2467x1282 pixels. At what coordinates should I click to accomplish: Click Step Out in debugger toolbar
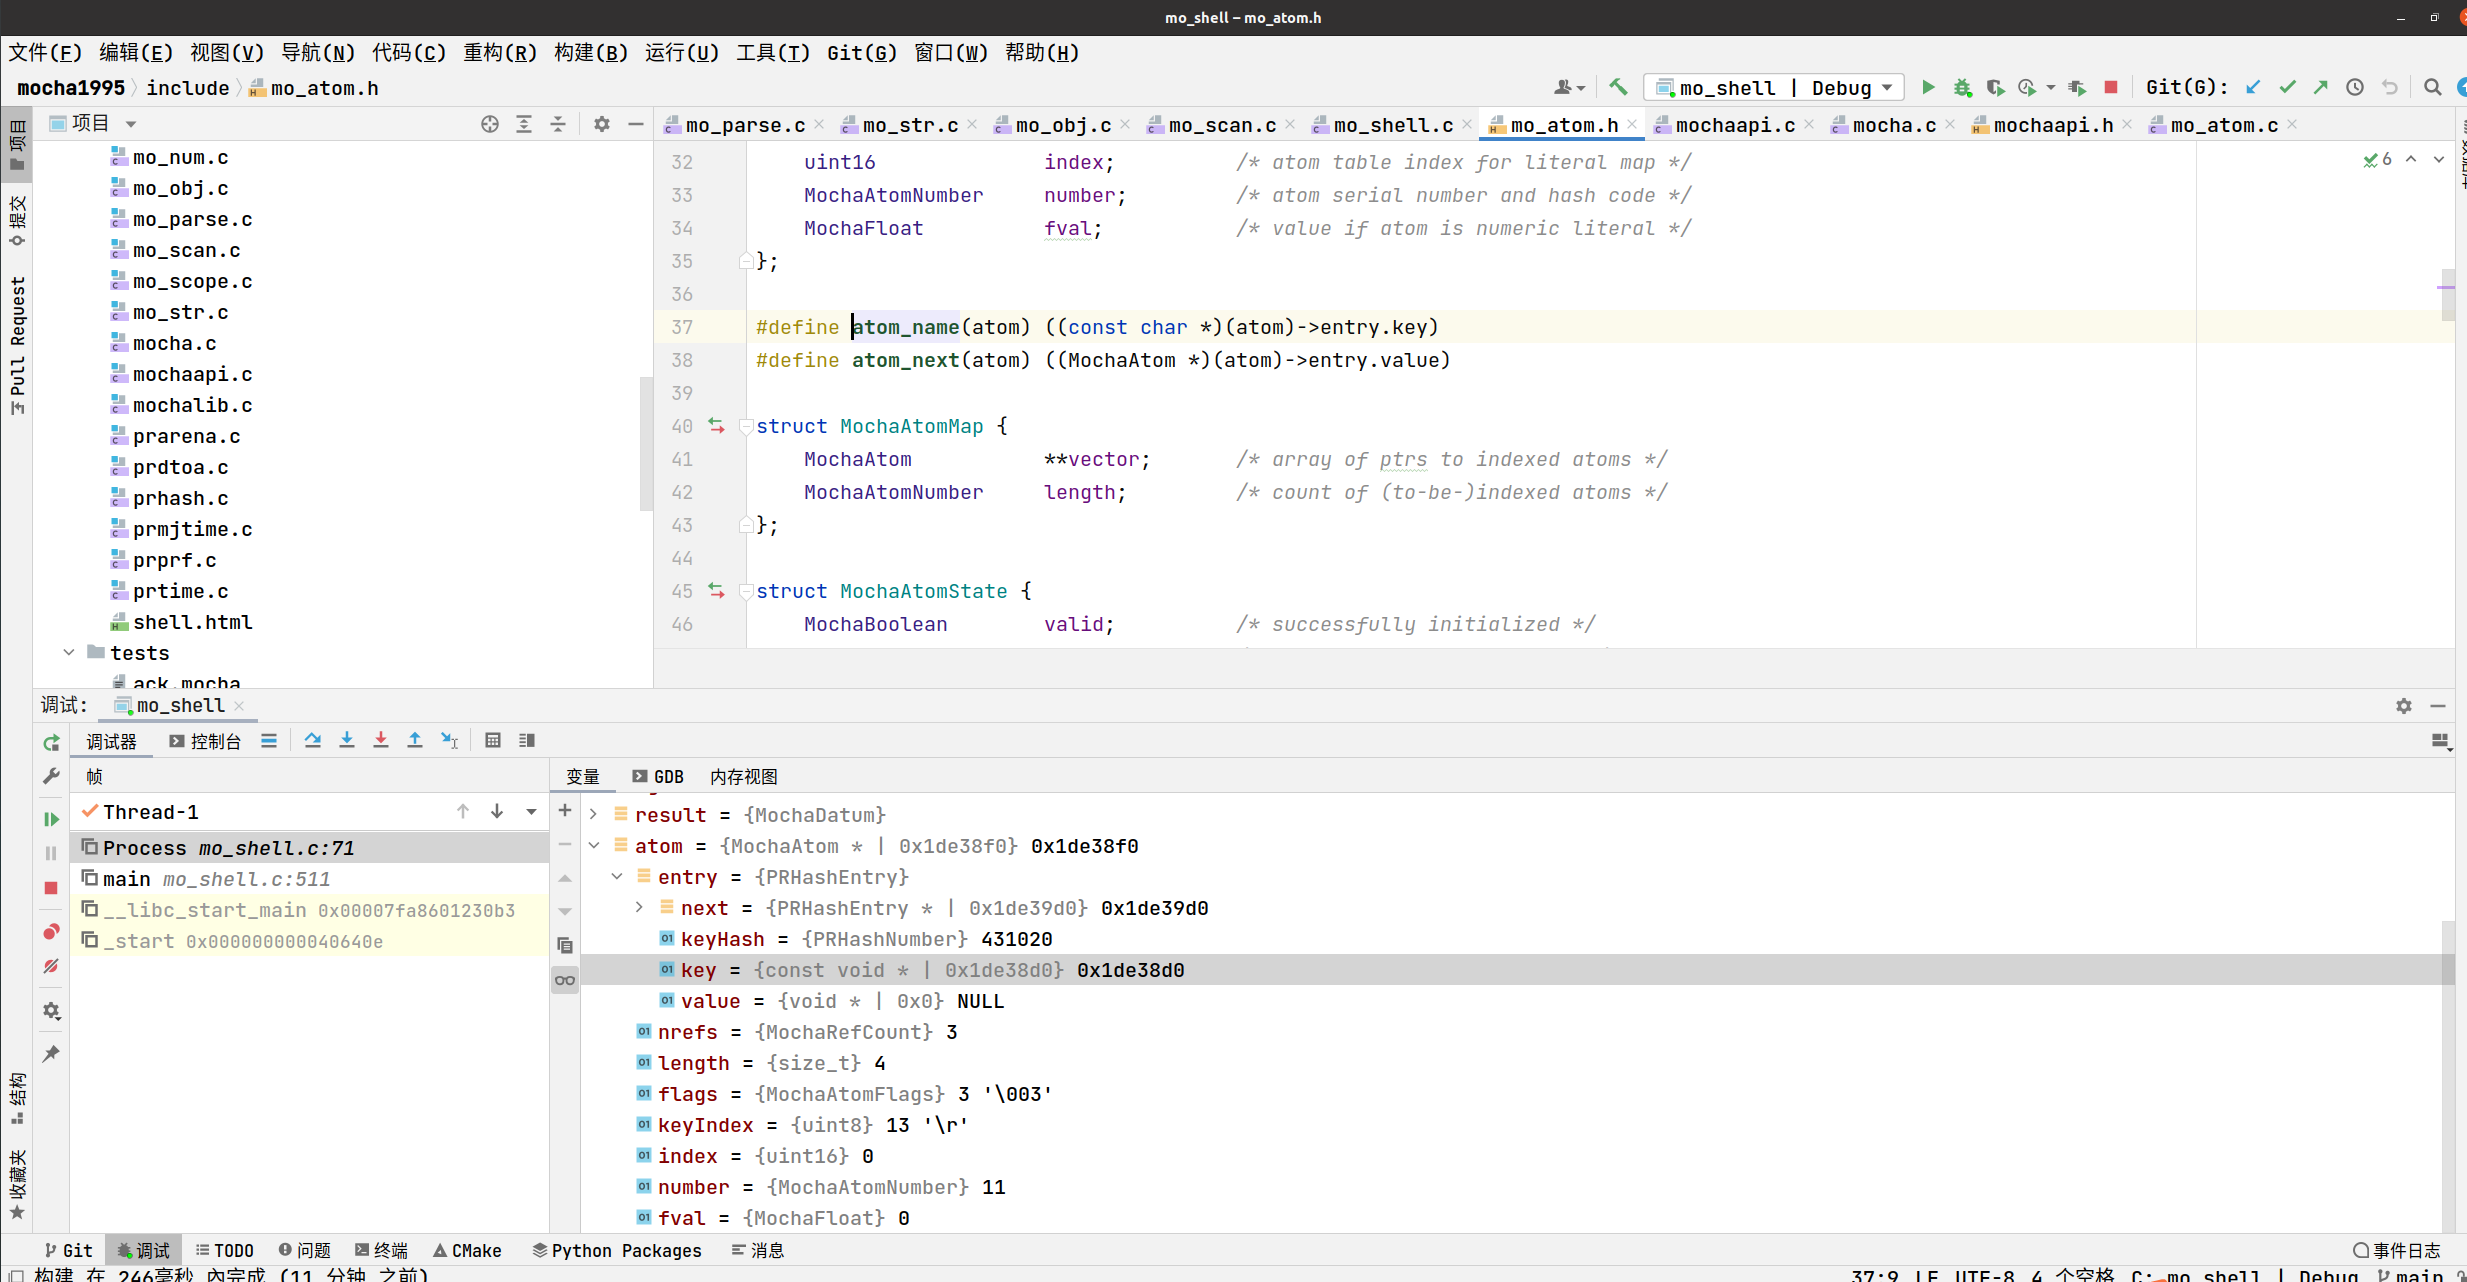coord(415,740)
